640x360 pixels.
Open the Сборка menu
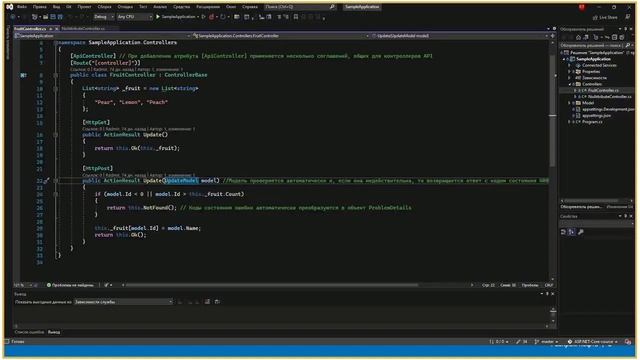(x=104, y=7)
